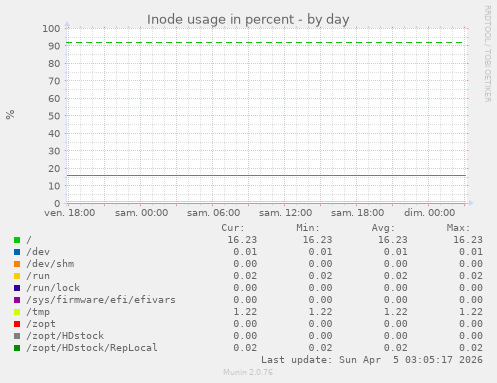This screenshot has height=383, width=497.
Task: Click the red swatch for /zopt
Action: tap(17, 324)
